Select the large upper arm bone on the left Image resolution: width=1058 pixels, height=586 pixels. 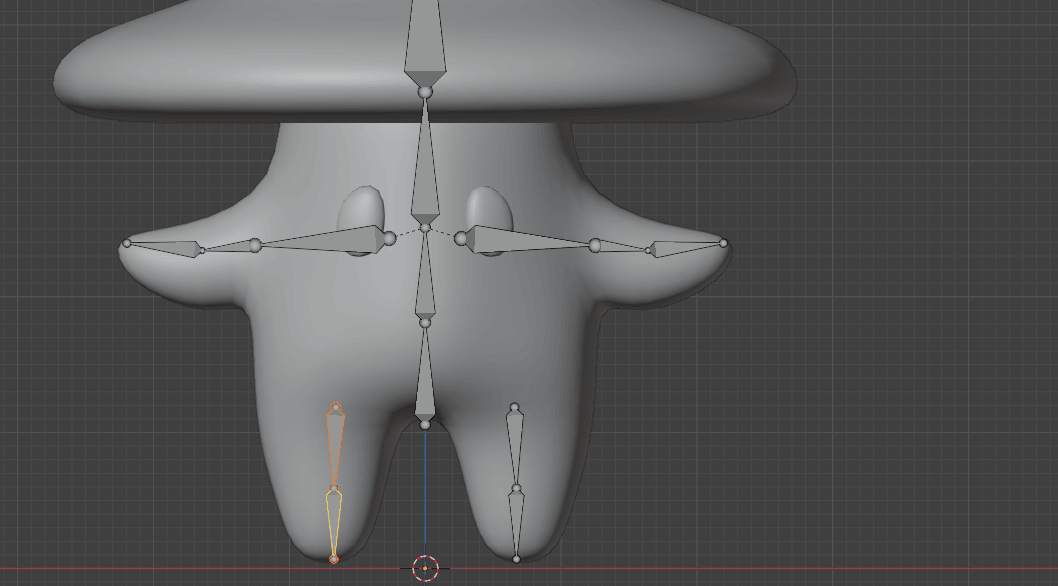pos(330,240)
